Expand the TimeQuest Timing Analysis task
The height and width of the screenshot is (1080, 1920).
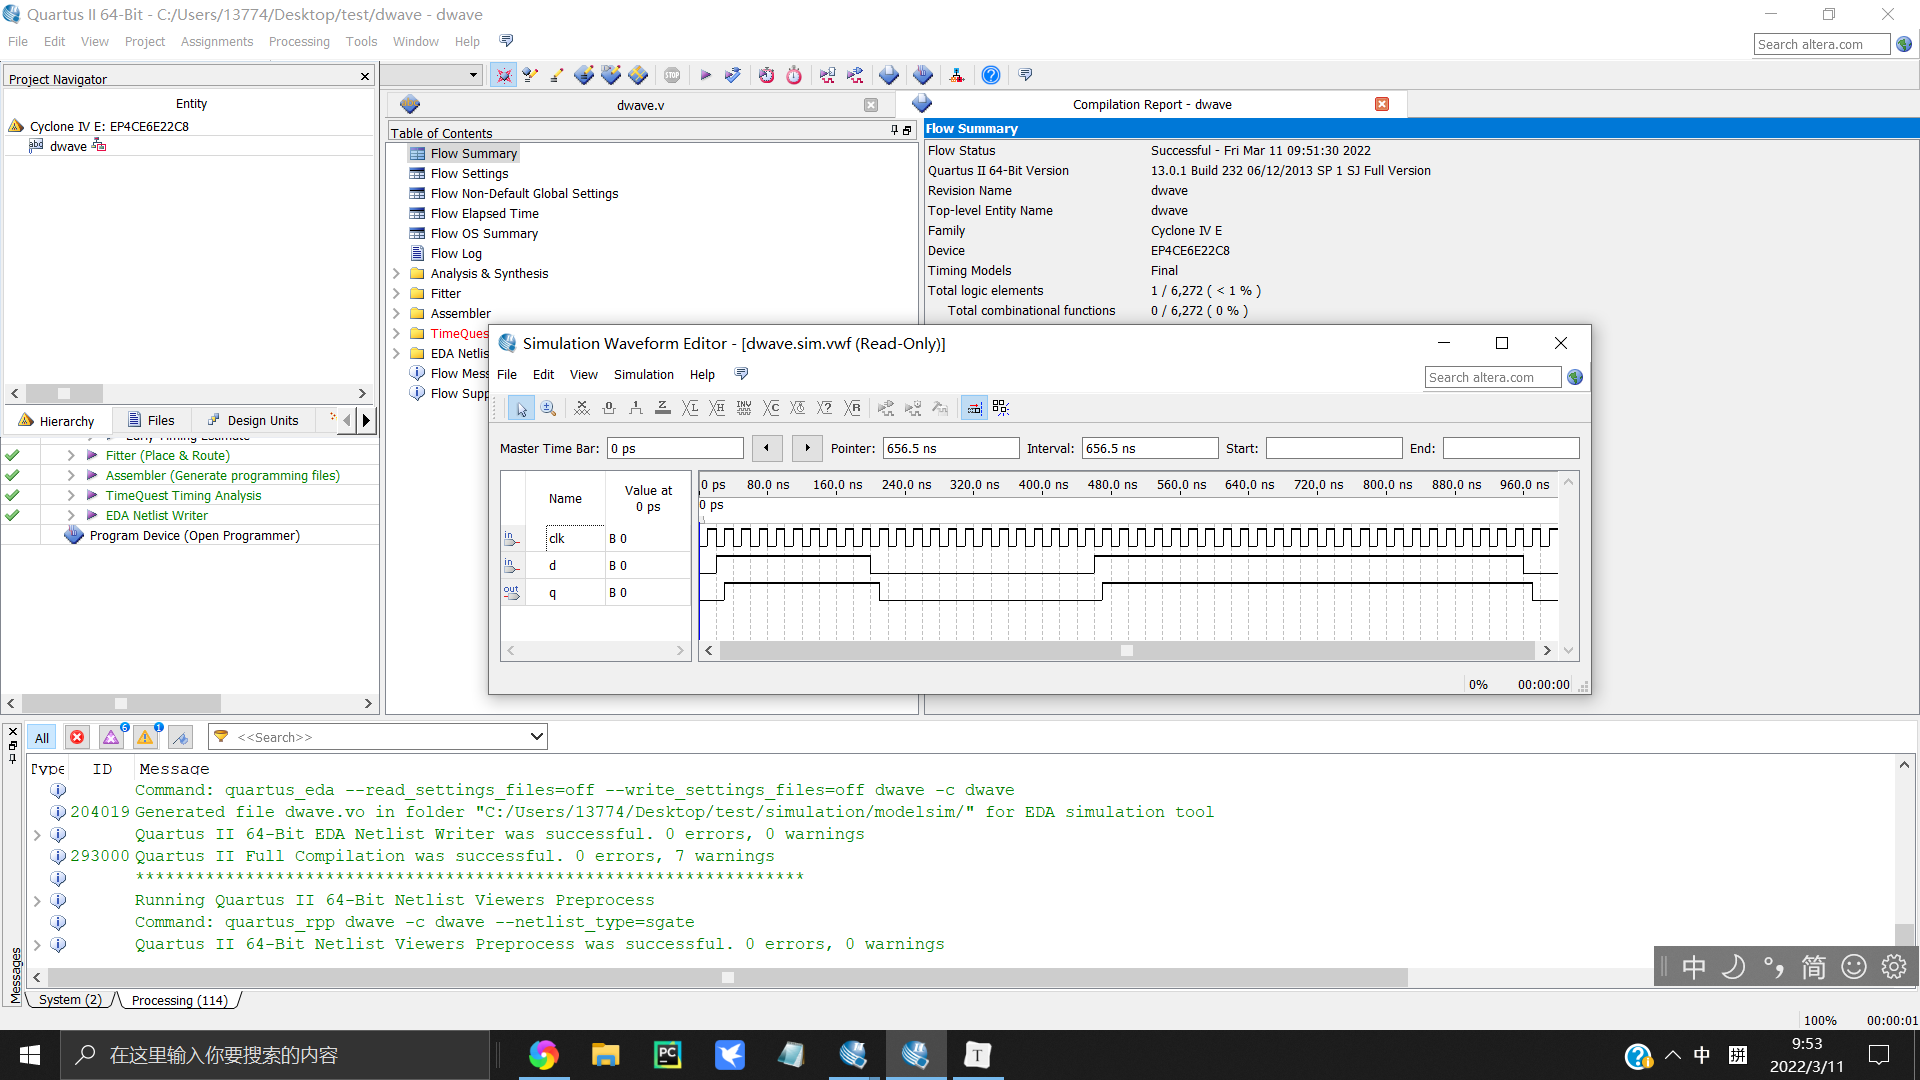(x=70, y=495)
